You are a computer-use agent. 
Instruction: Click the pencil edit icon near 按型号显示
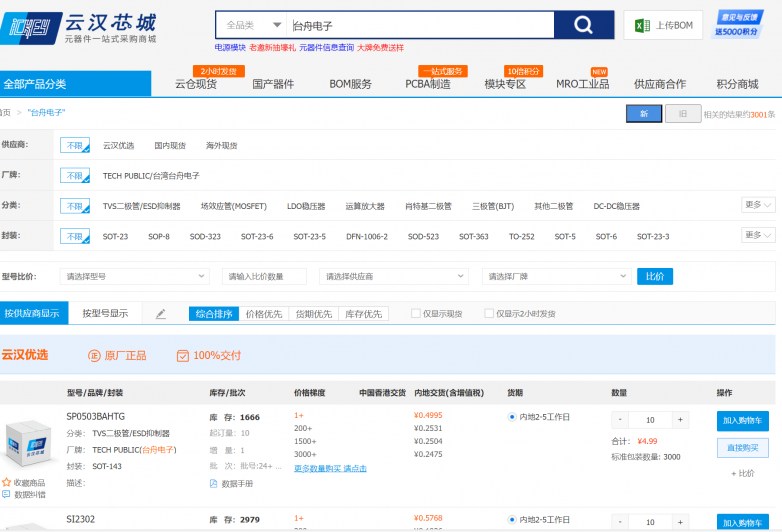[x=161, y=314]
